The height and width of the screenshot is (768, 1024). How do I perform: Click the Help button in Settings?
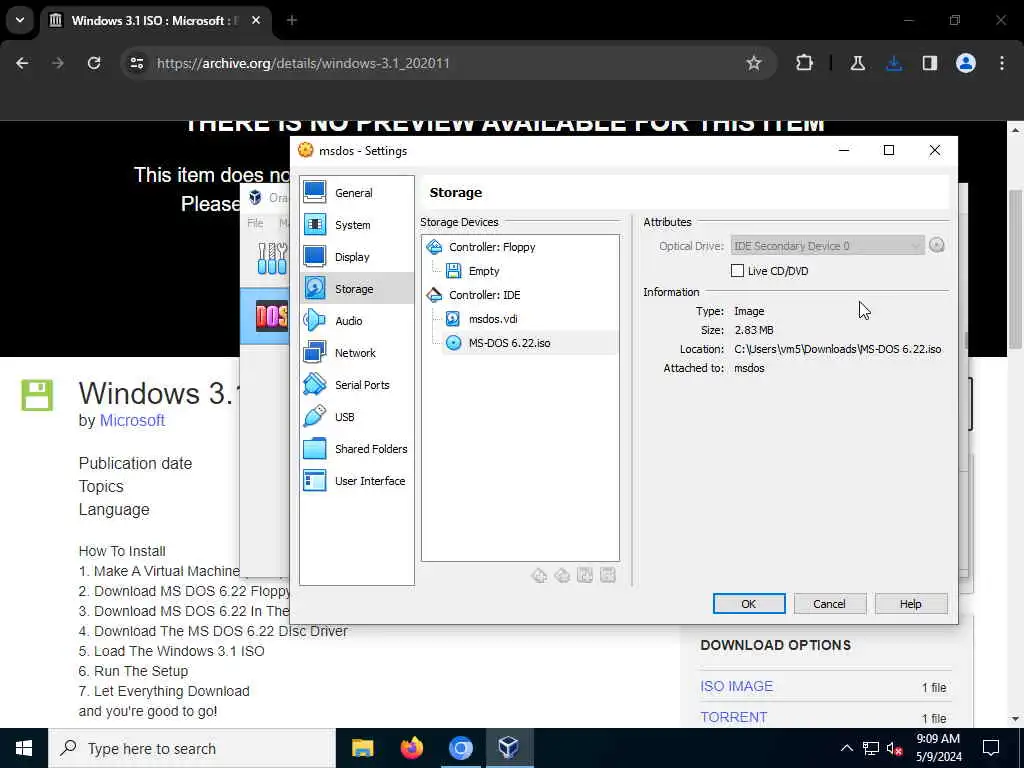coord(910,603)
